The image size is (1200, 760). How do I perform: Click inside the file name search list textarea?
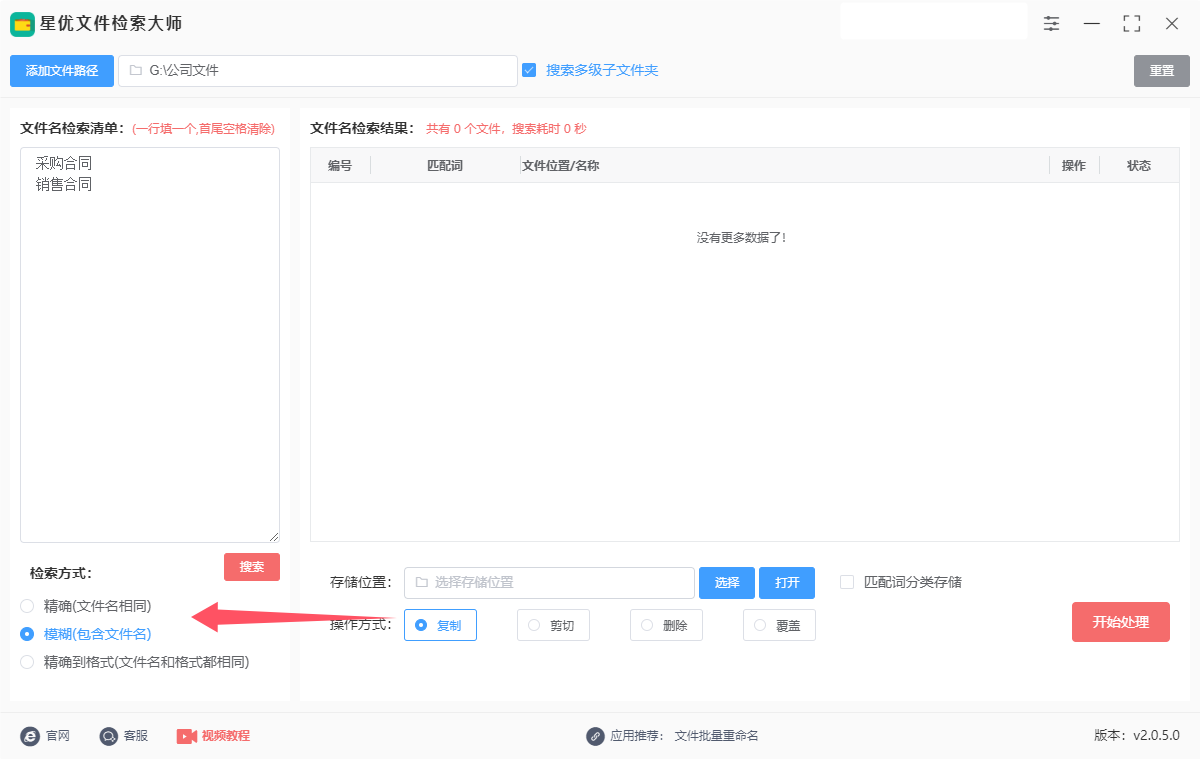point(150,345)
